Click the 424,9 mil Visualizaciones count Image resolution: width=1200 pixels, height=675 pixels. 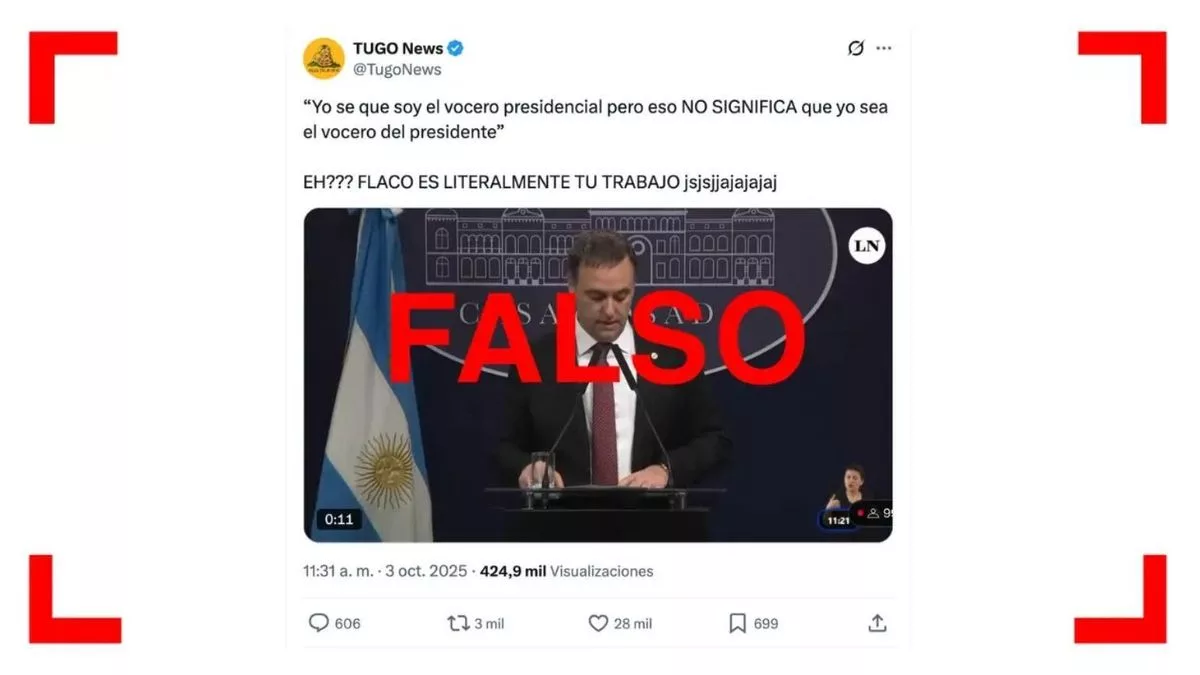(567, 571)
